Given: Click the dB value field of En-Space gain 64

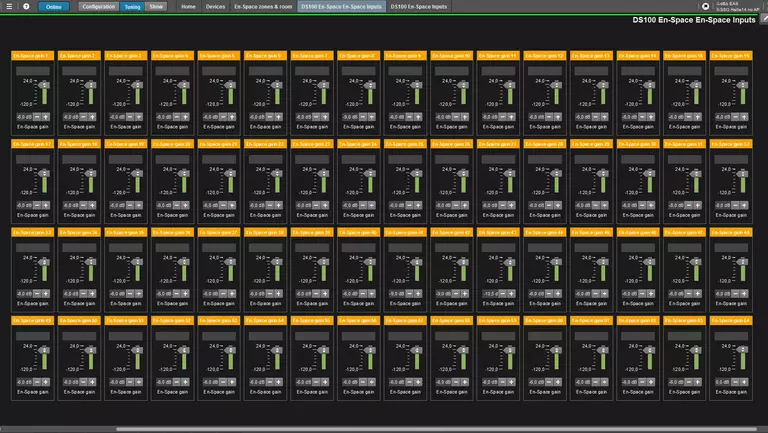Looking at the screenshot, I should 723,382.
